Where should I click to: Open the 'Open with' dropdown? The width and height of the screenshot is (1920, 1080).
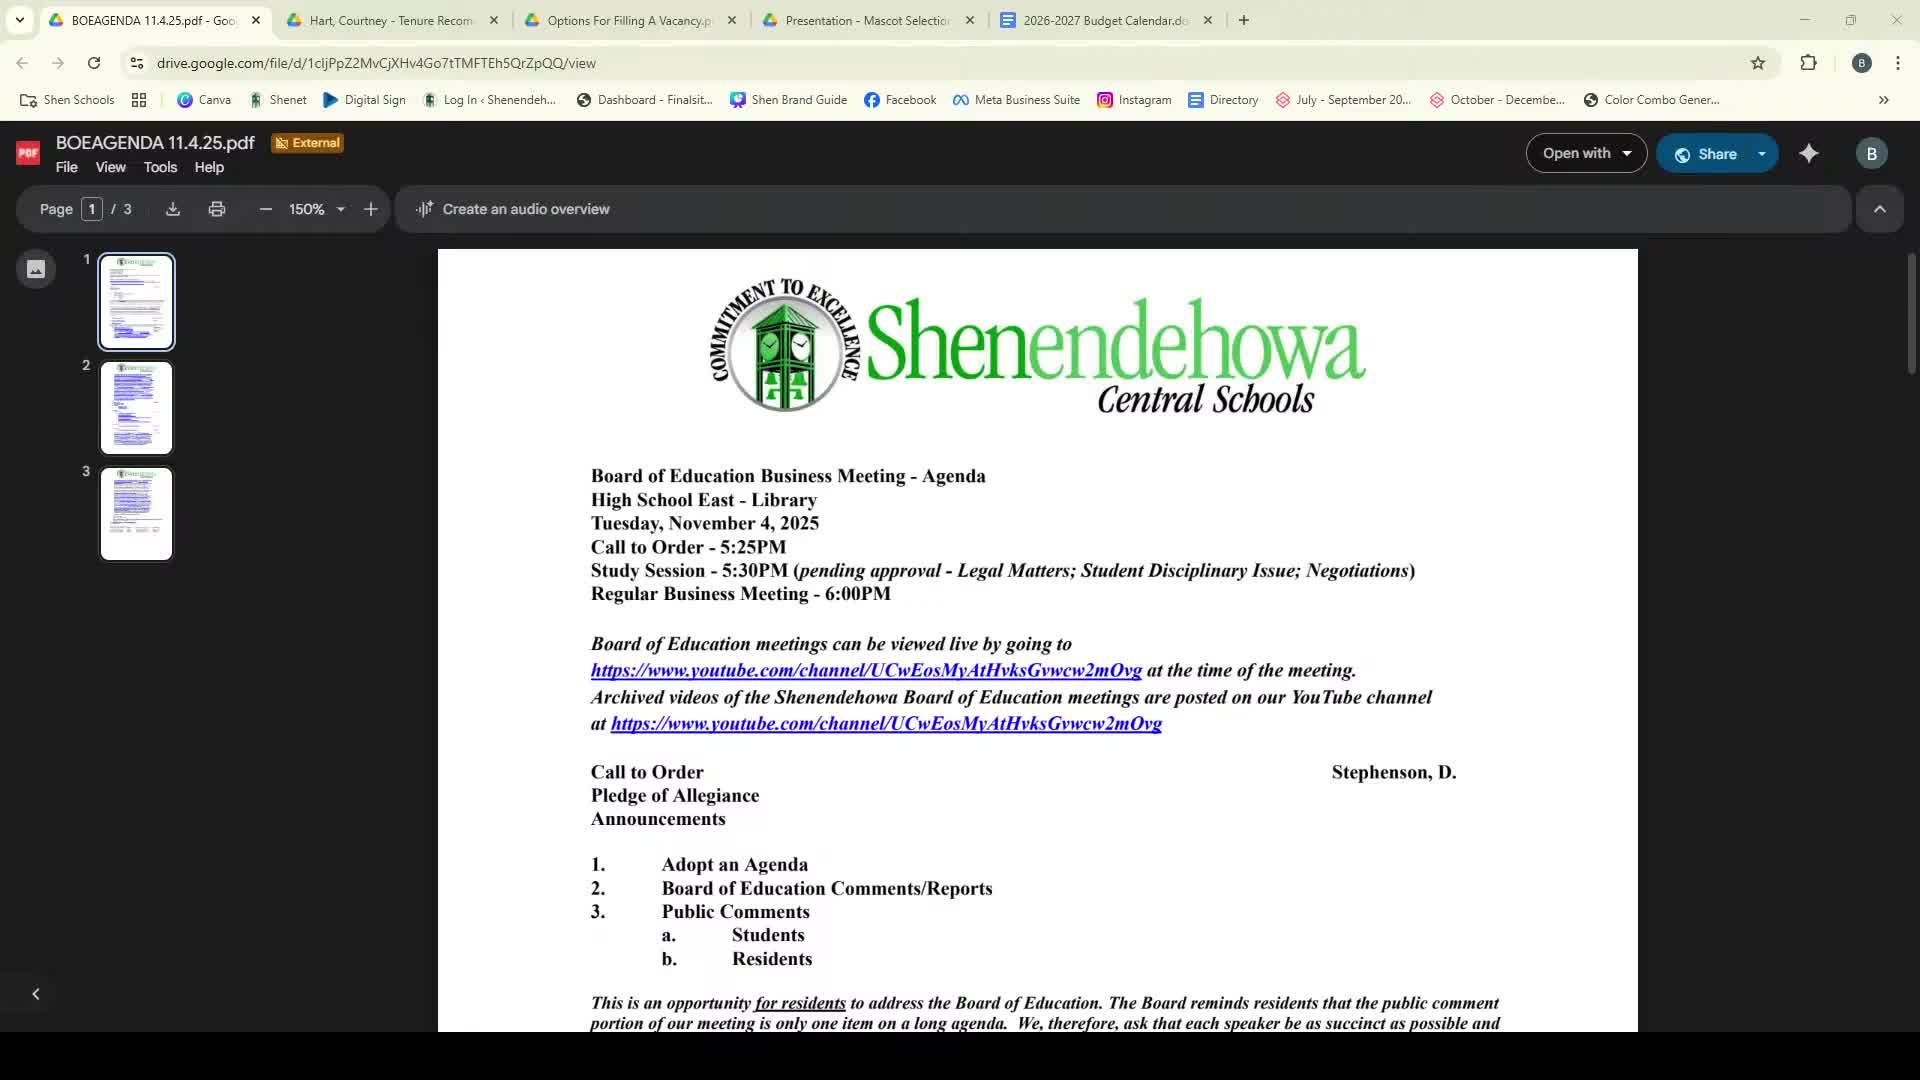[1586, 153]
